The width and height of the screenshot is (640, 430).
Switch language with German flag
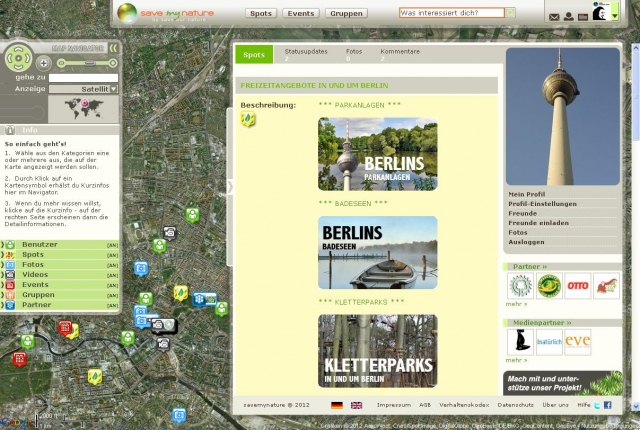click(337, 405)
